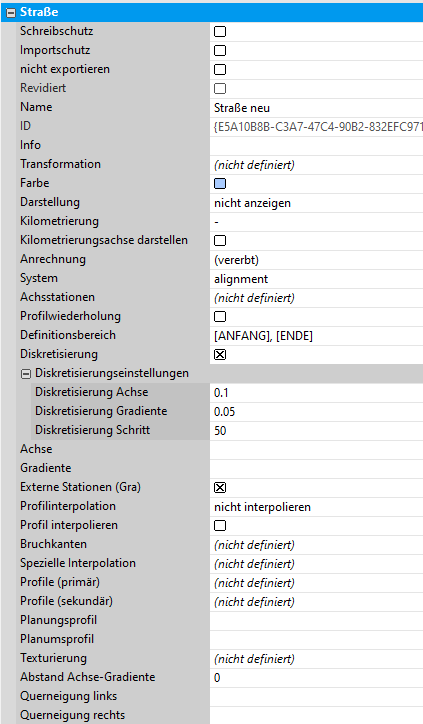Click the Diskretisierung Achse value 0.1
Screen dimensions: 423x724
(x=316, y=392)
